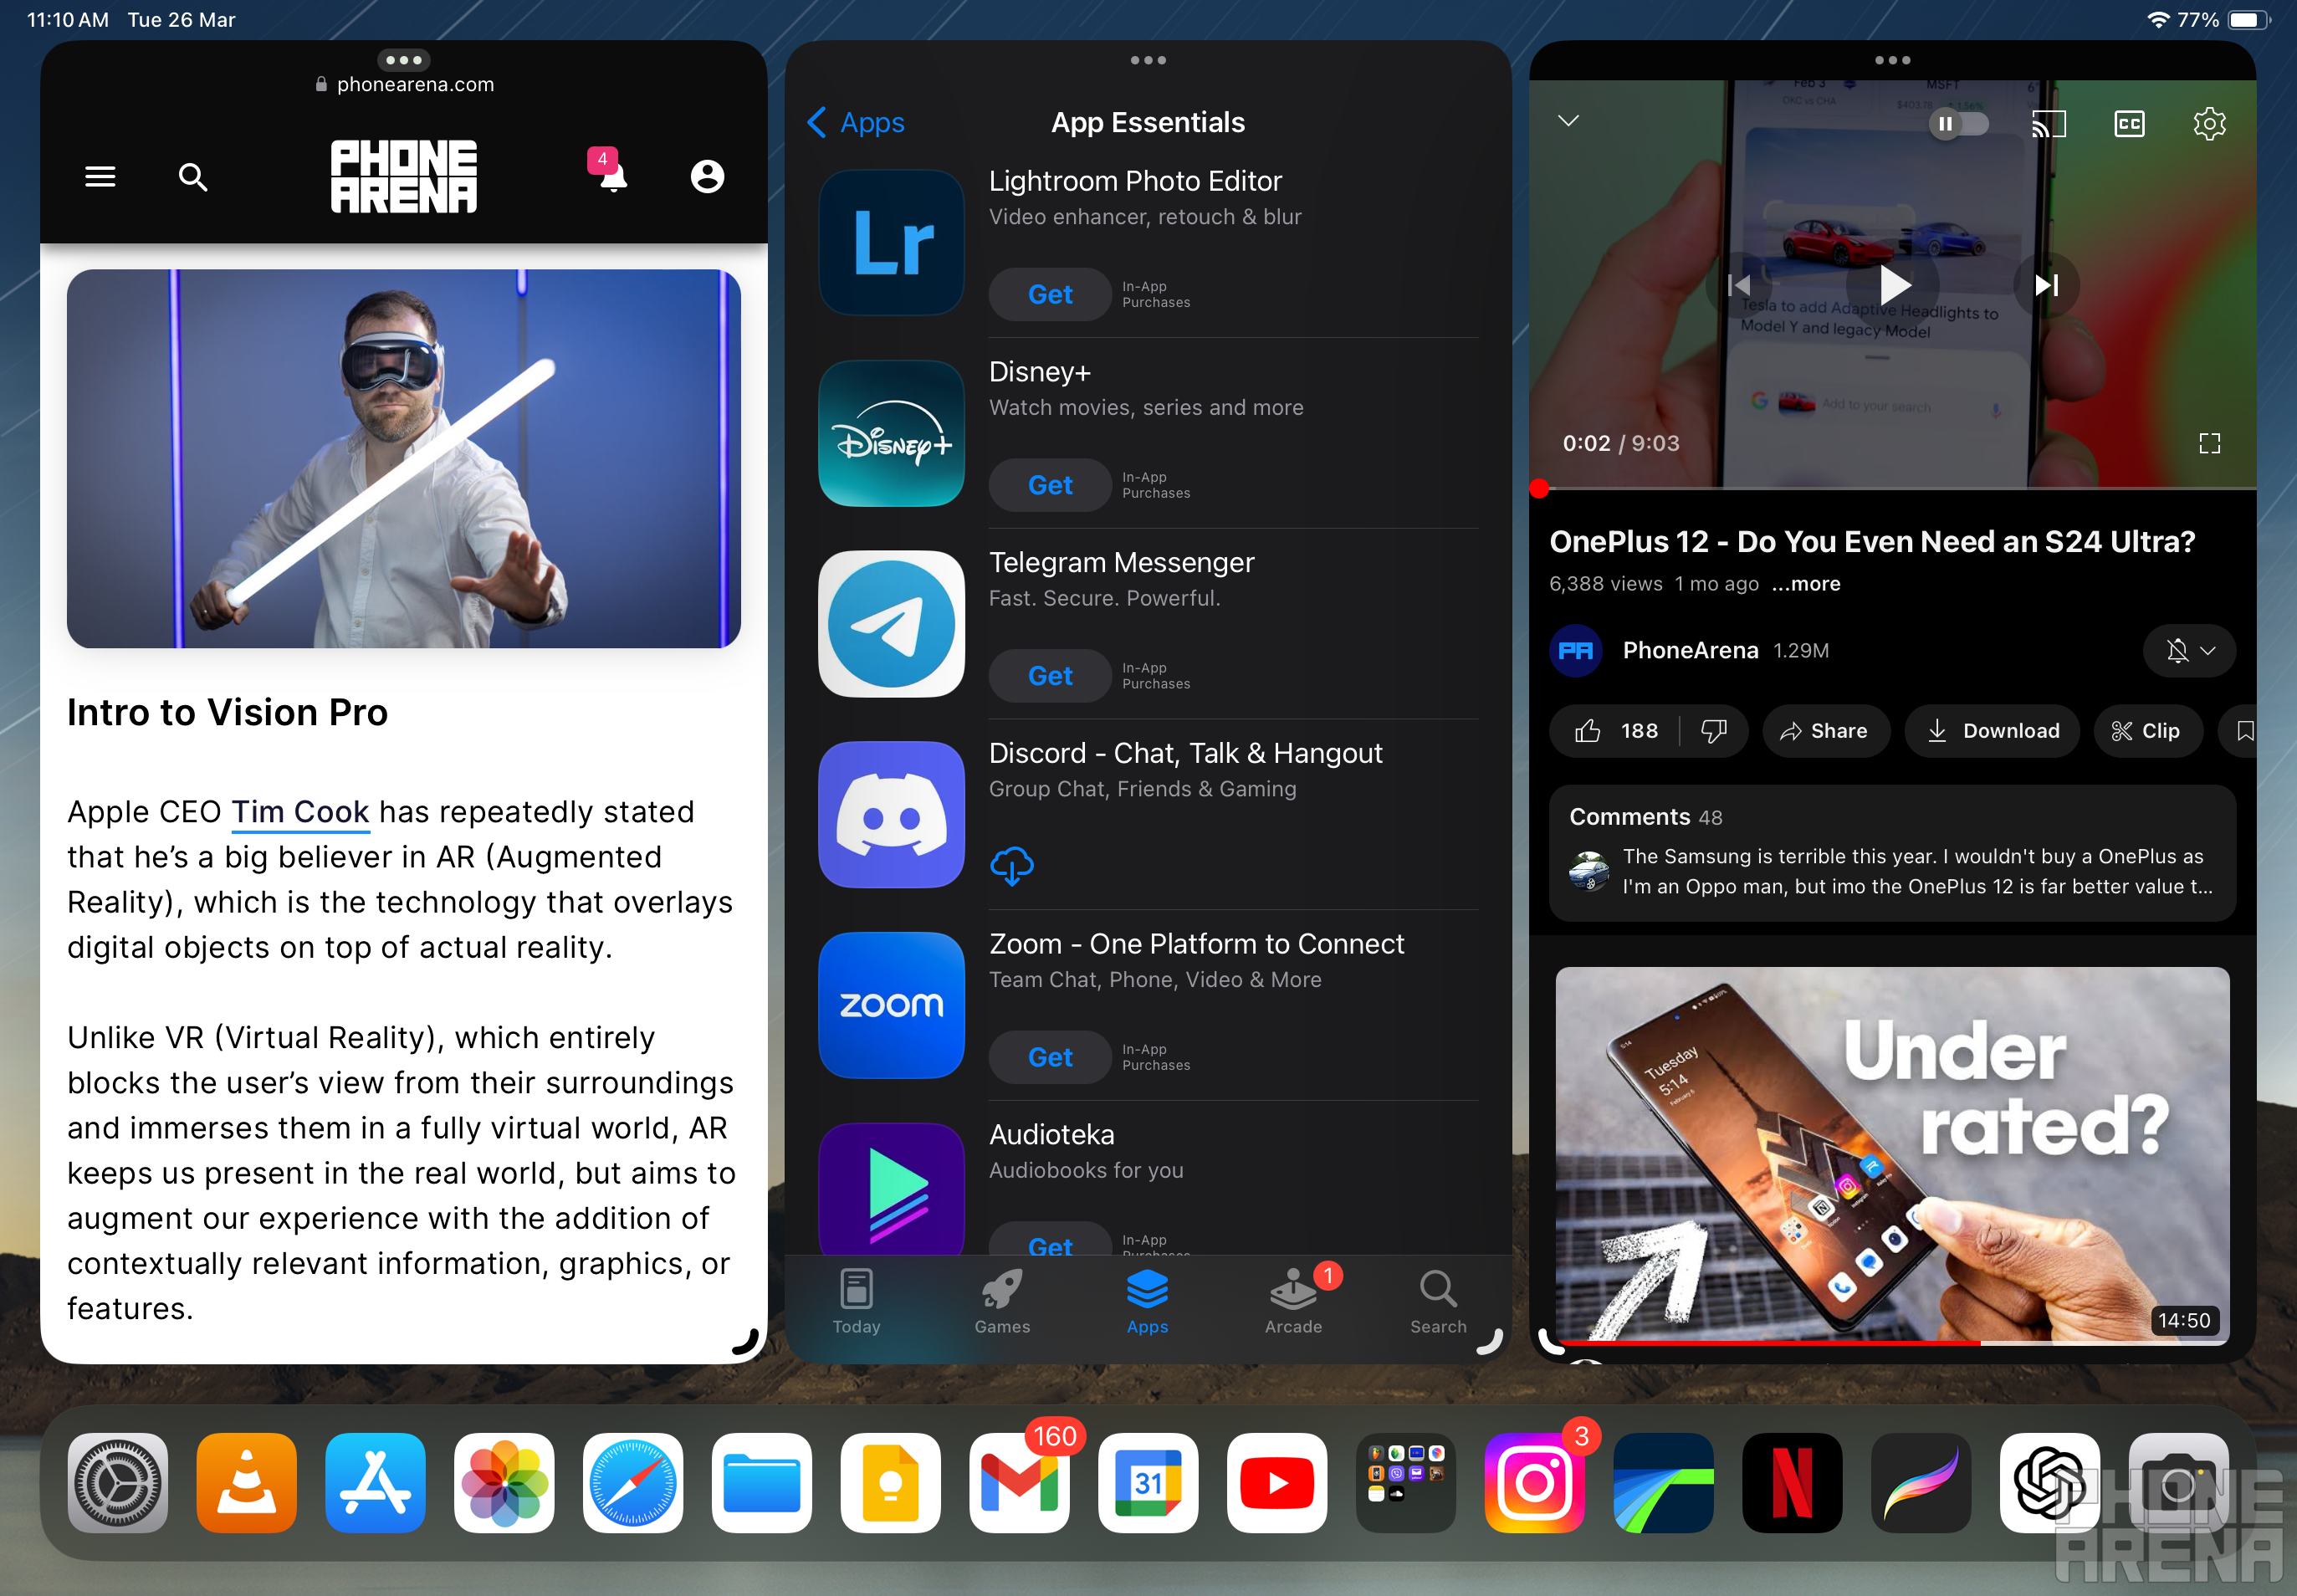Toggle fullscreen mode for video player

pyautogui.click(x=2208, y=443)
